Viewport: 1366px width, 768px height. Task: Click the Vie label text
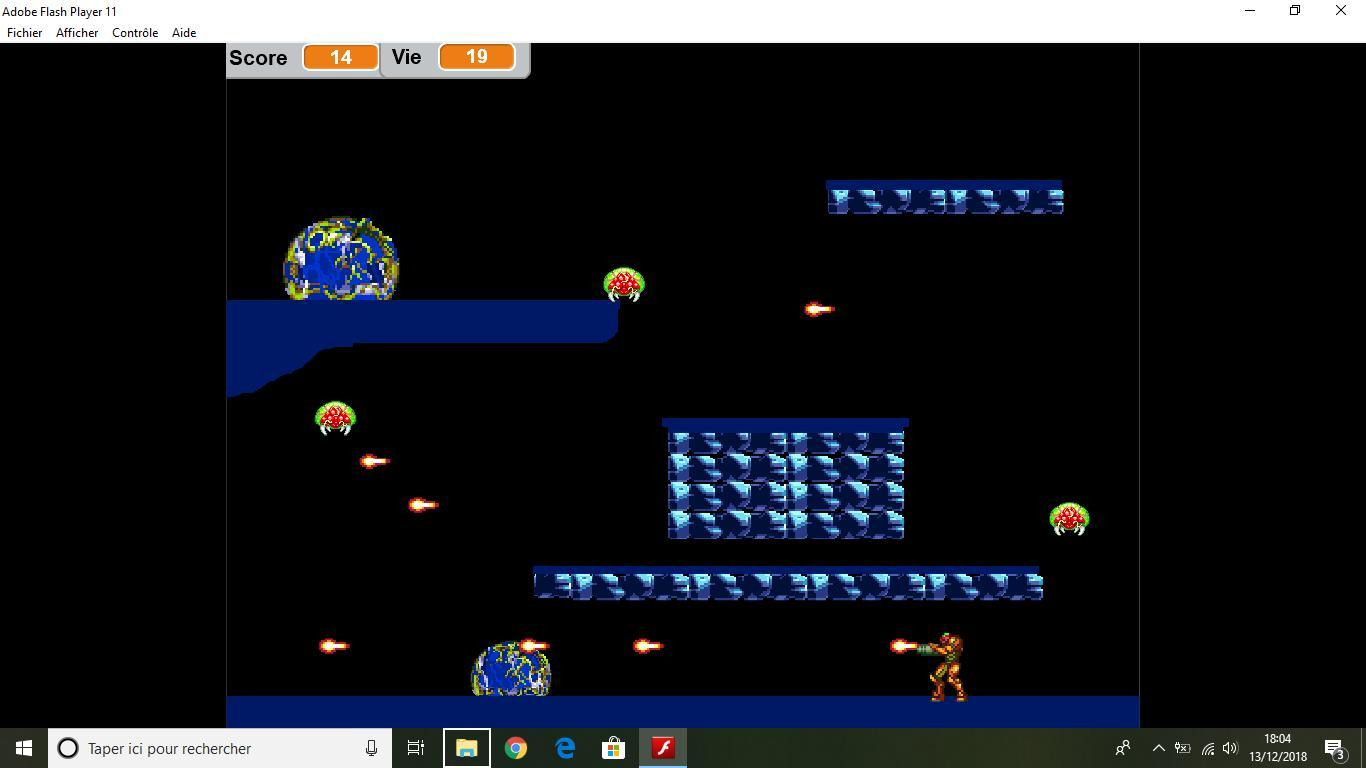[406, 56]
